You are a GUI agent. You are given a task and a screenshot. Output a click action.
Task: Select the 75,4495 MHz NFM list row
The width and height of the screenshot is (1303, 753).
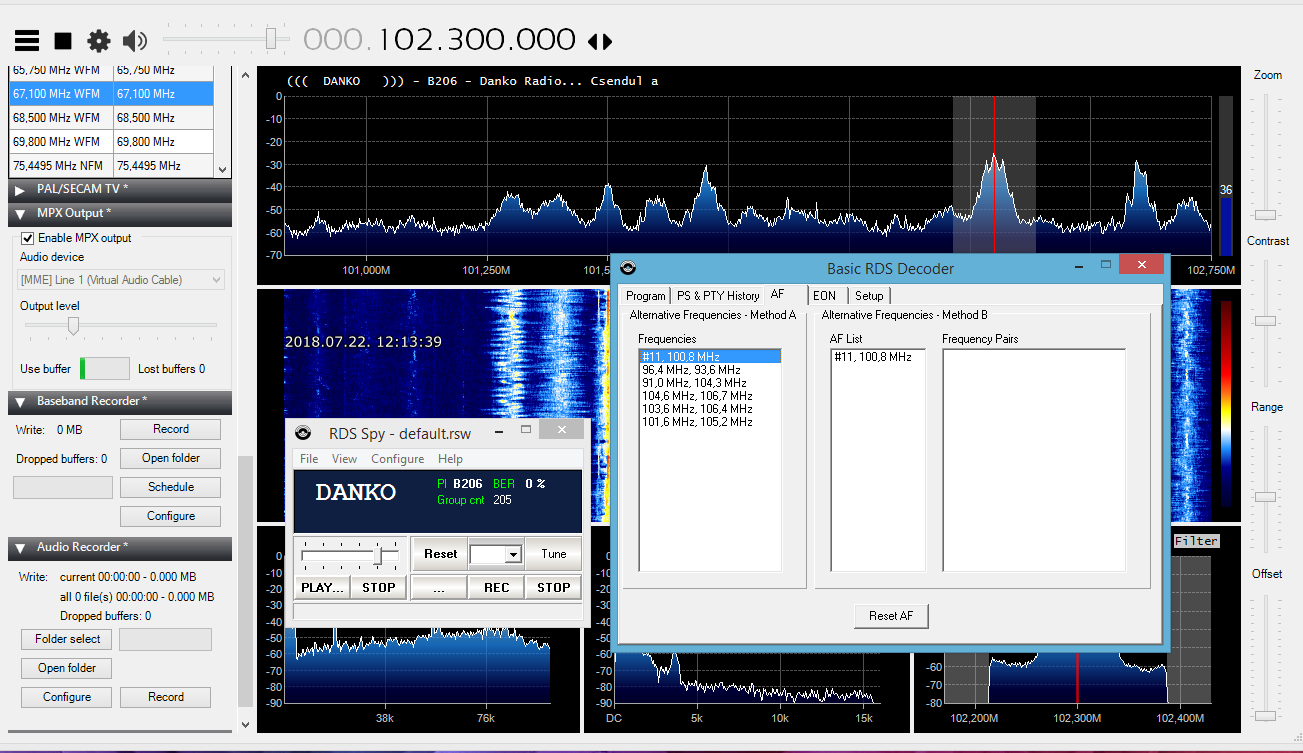tap(112, 166)
